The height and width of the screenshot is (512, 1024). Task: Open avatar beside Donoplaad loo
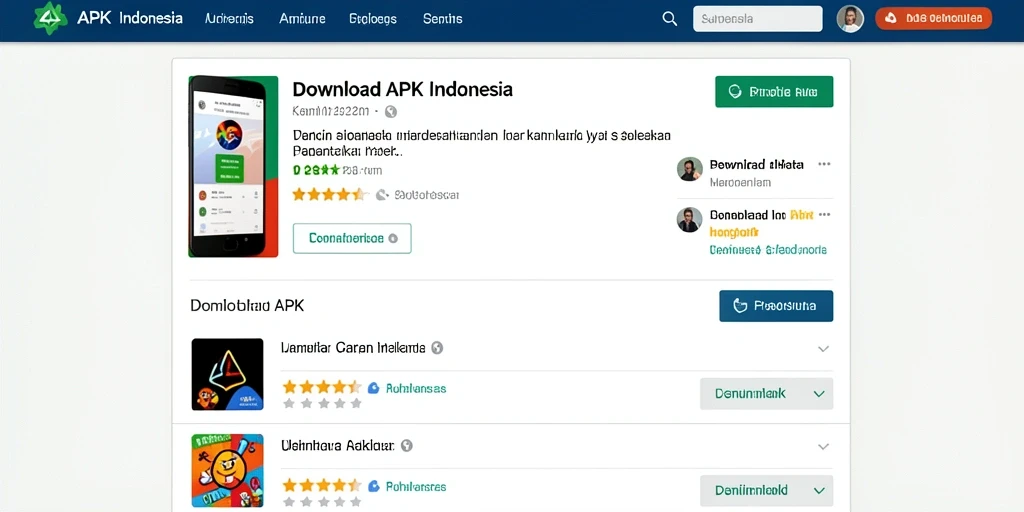click(690, 219)
